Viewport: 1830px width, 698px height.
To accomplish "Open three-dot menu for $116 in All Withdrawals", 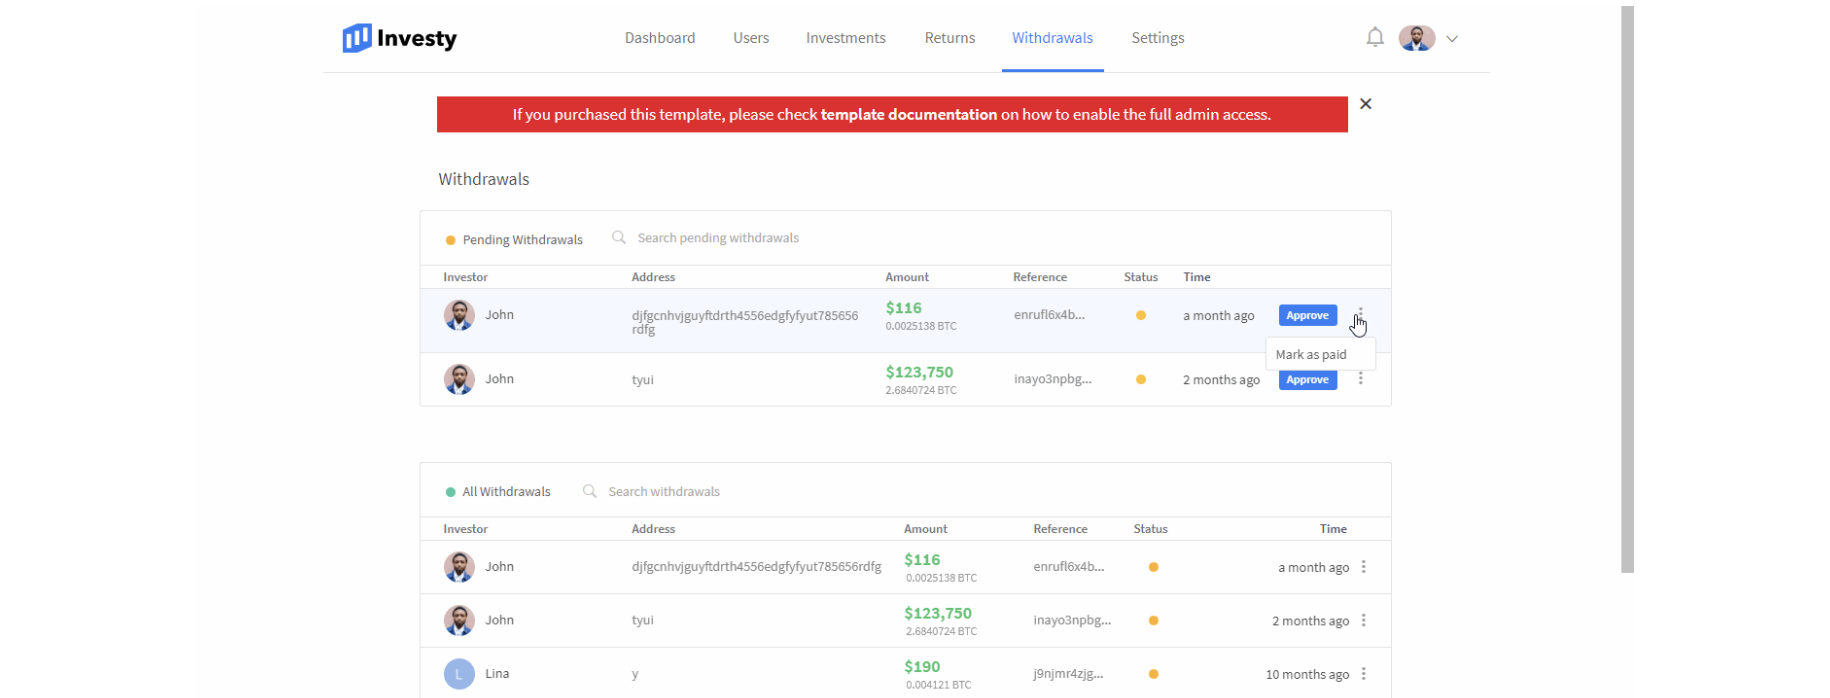I will coord(1363,567).
